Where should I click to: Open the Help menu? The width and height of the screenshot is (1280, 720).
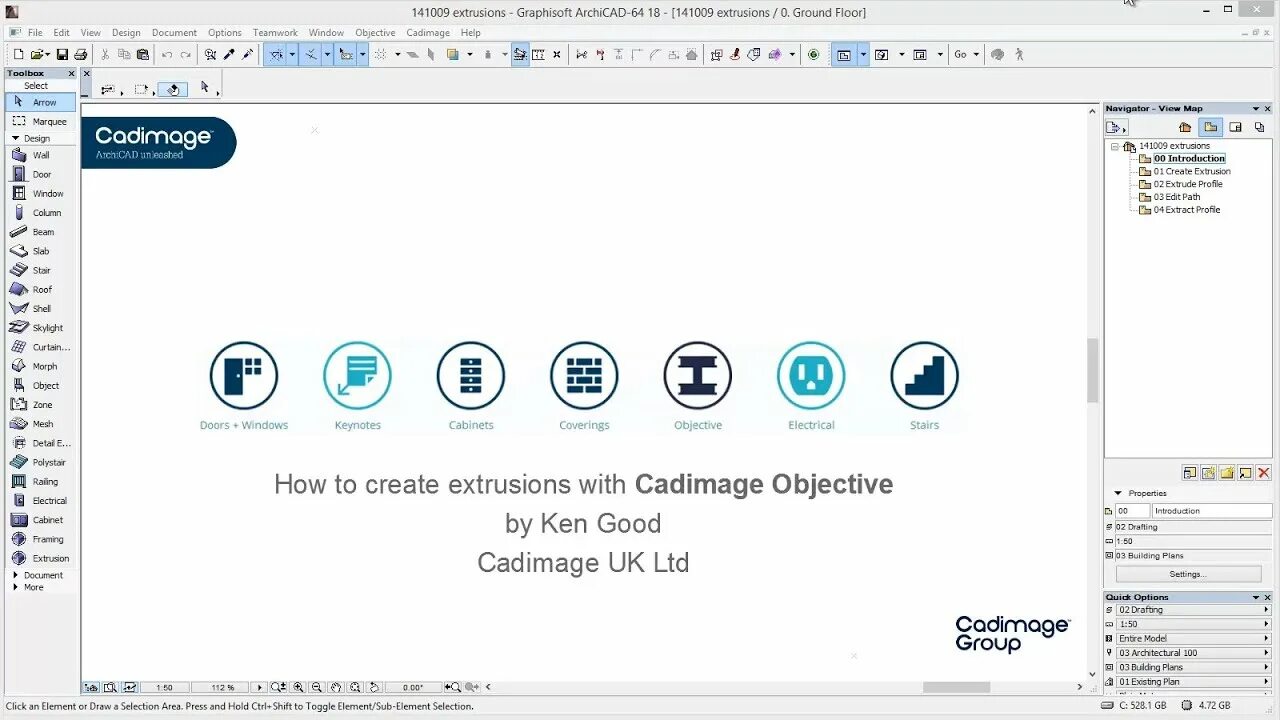click(x=470, y=33)
